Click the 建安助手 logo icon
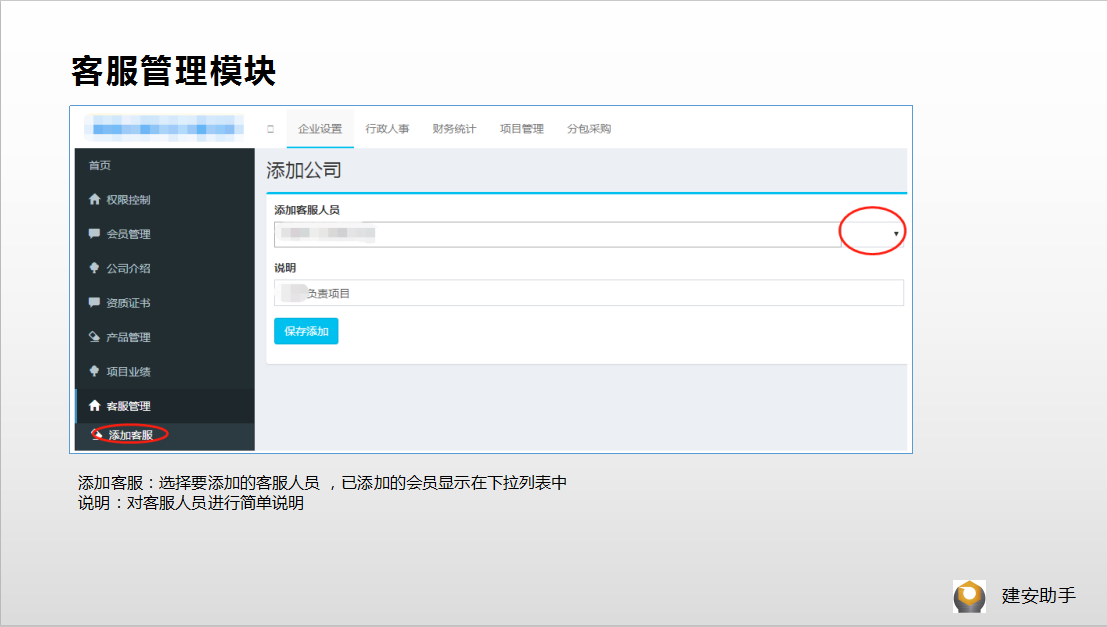1107x627 pixels. pyautogui.click(x=969, y=597)
